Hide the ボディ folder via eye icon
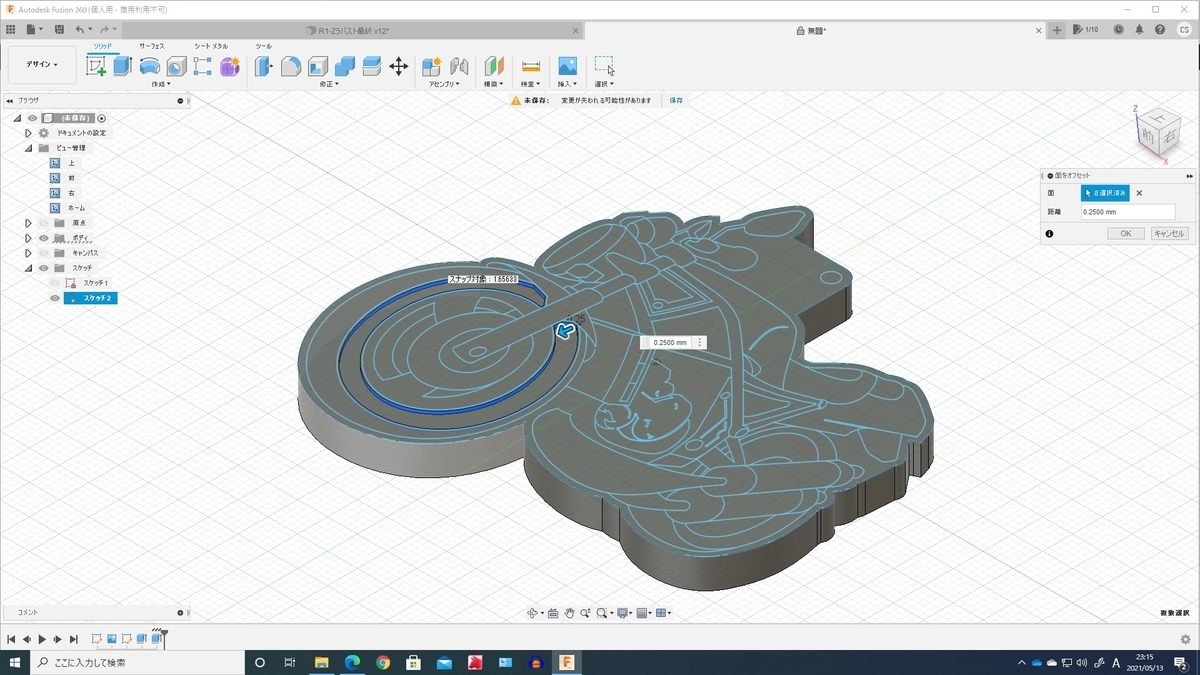Screen dimensions: 1200x675 point(43,238)
